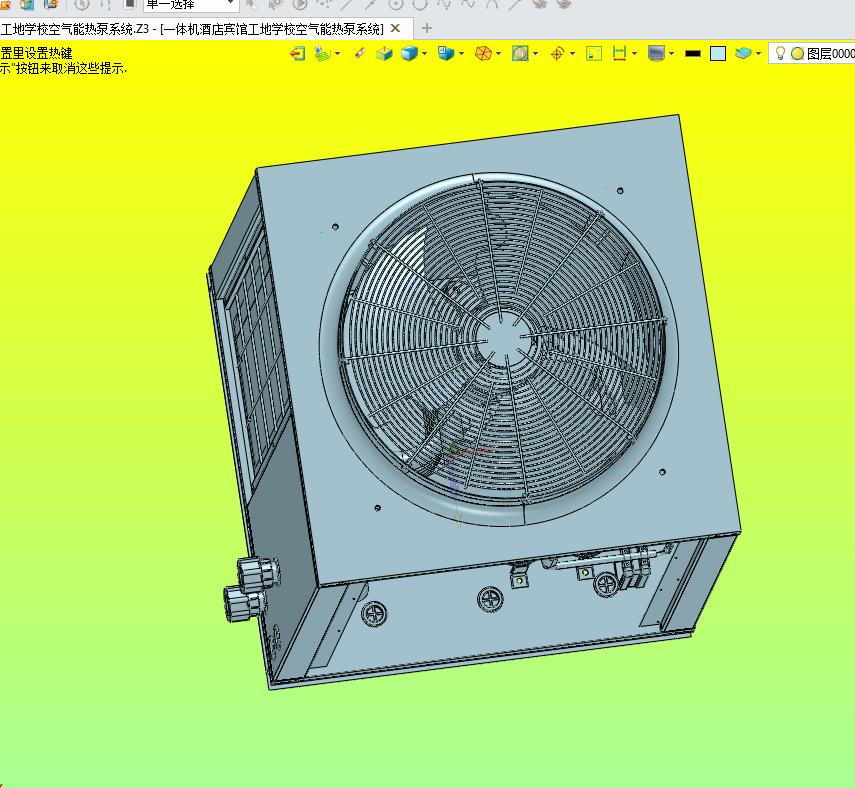Click the Exit icon with red arrow

tap(298, 53)
